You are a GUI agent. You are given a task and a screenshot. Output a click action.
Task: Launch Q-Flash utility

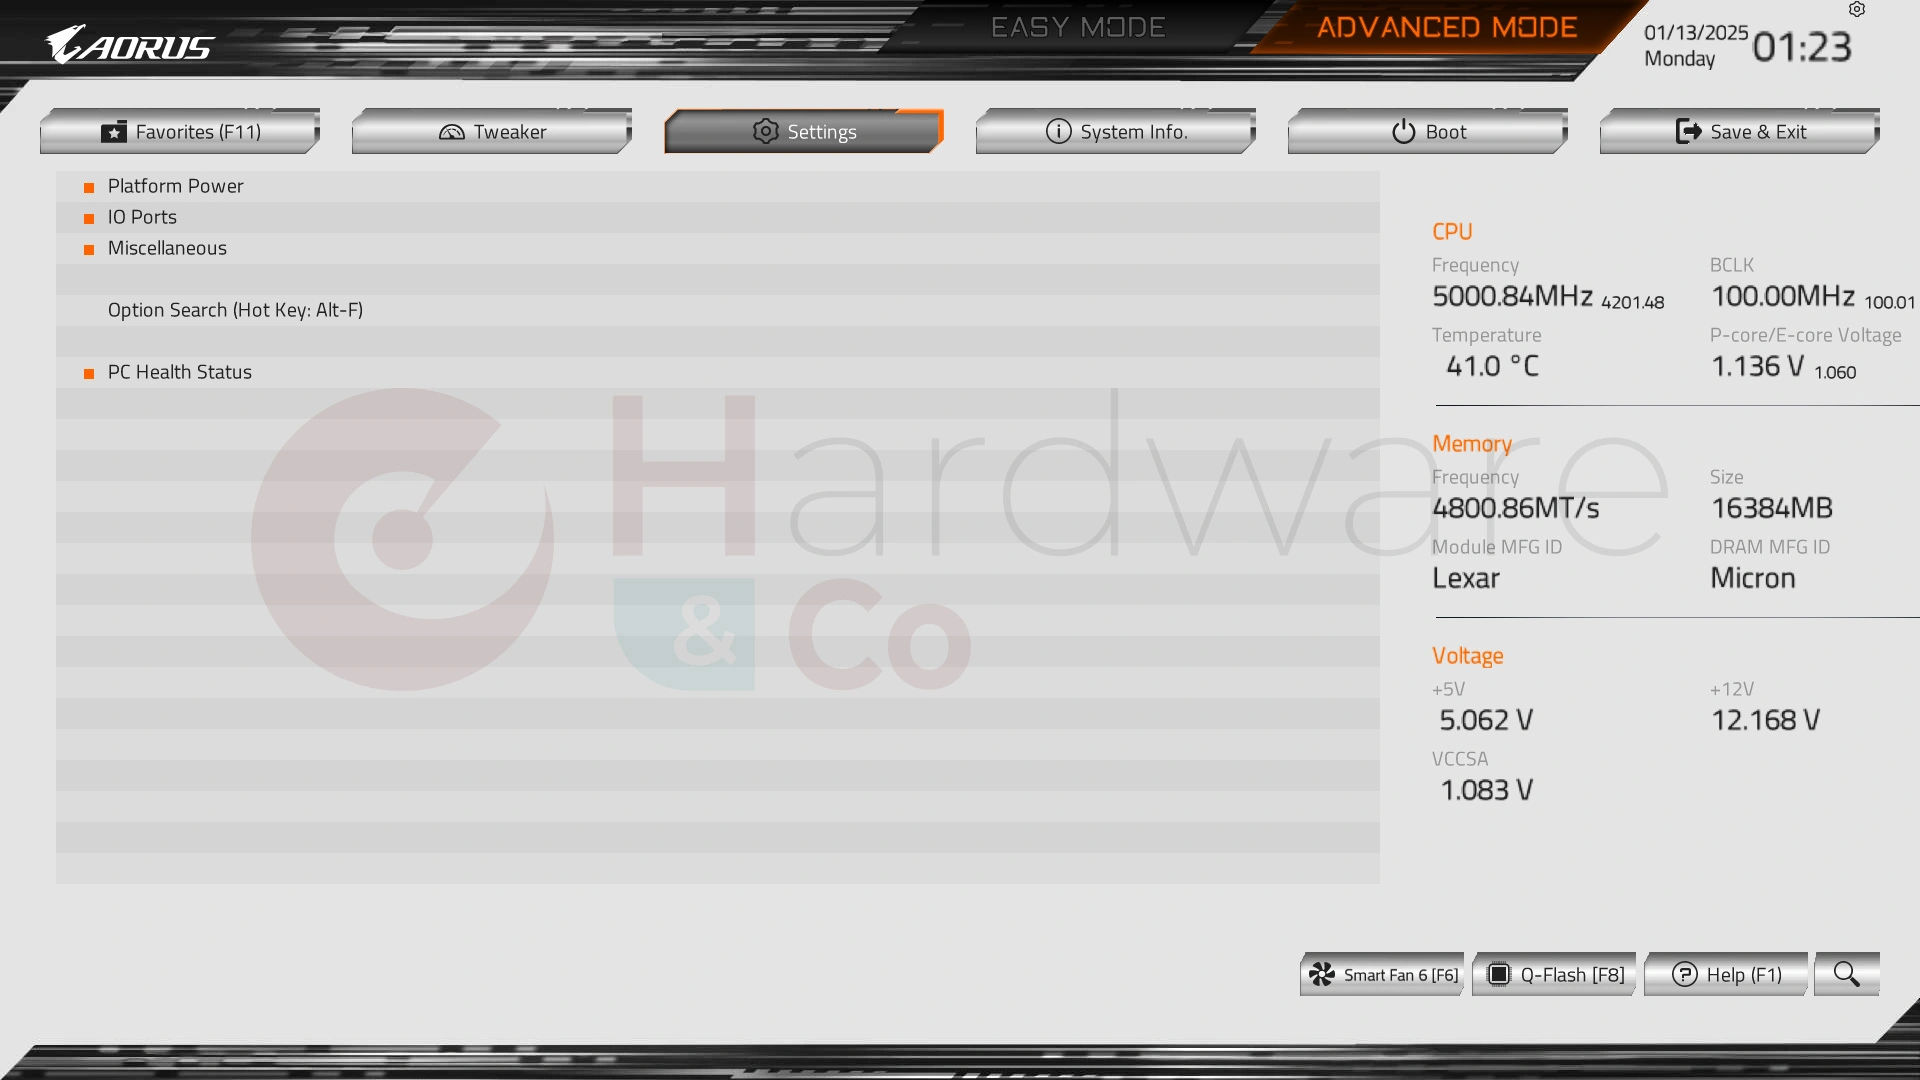[x=1556, y=975]
